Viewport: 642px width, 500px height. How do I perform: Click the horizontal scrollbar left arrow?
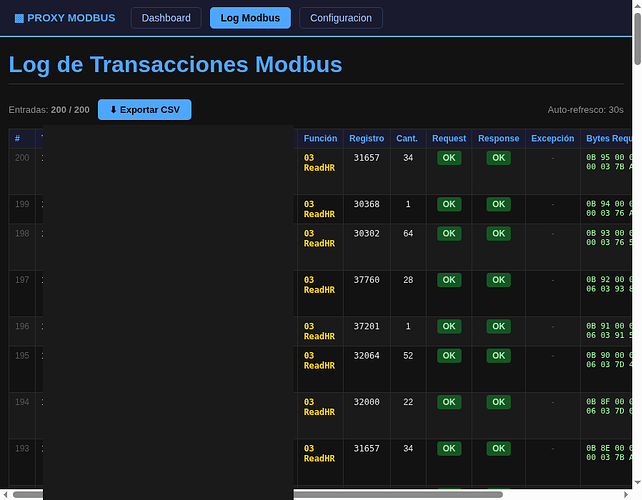coord(5,495)
